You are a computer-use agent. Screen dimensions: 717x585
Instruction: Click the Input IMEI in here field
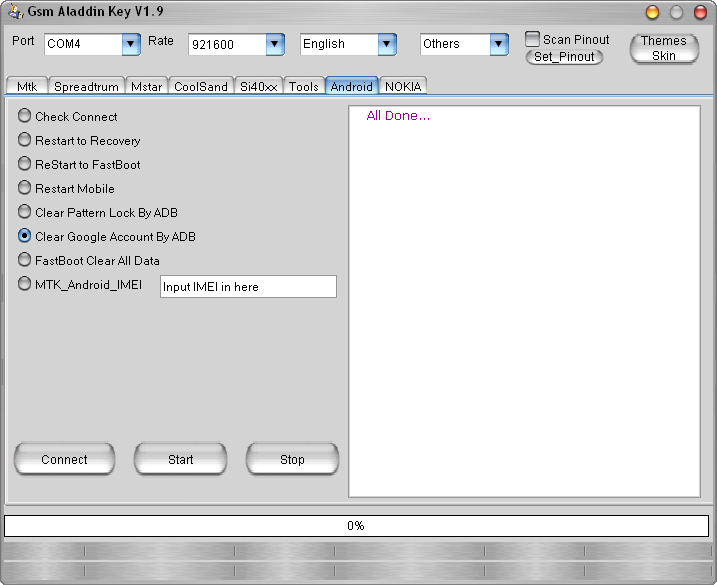tap(248, 286)
